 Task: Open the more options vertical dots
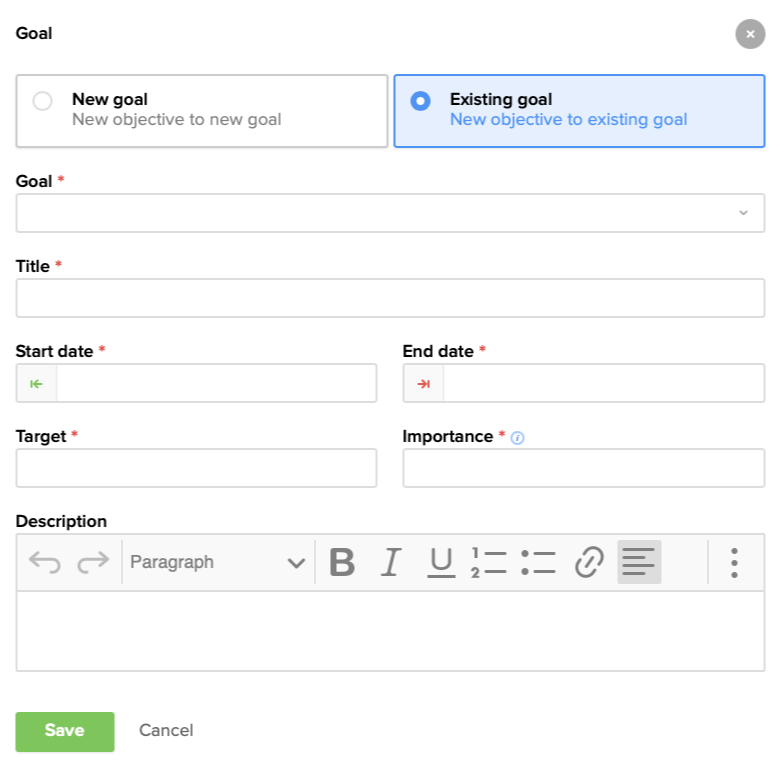coord(734,562)
